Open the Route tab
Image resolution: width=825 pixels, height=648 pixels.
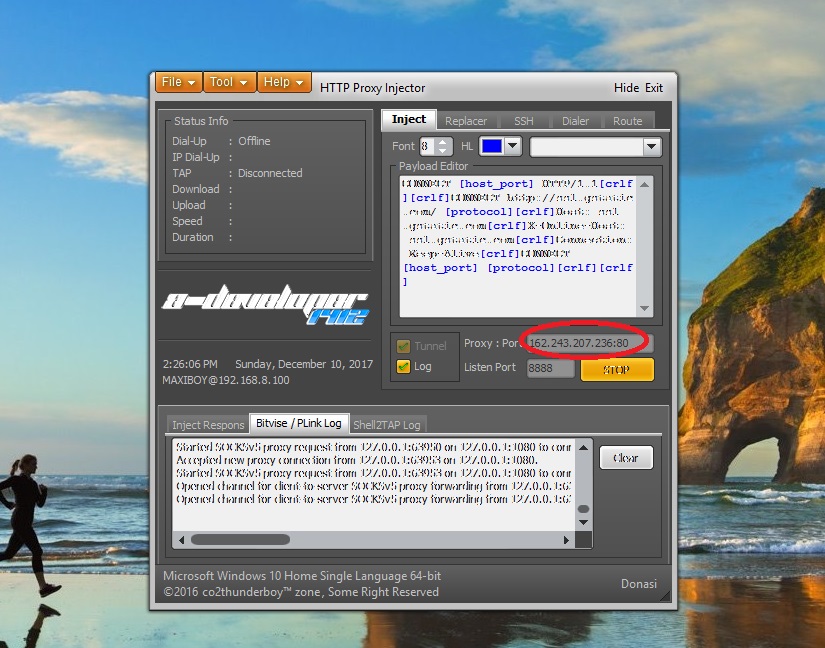[628, 120]
